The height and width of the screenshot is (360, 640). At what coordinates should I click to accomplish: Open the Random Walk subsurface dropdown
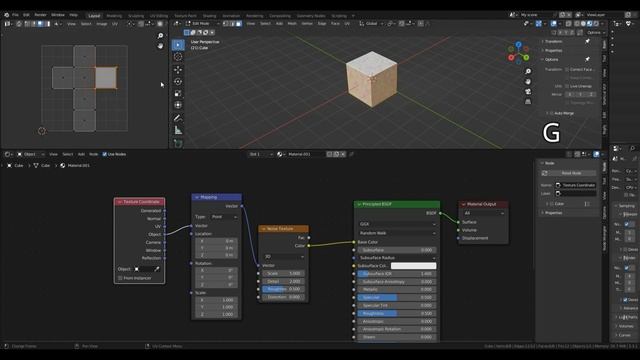pyautogui.click(x=397, y=233)
